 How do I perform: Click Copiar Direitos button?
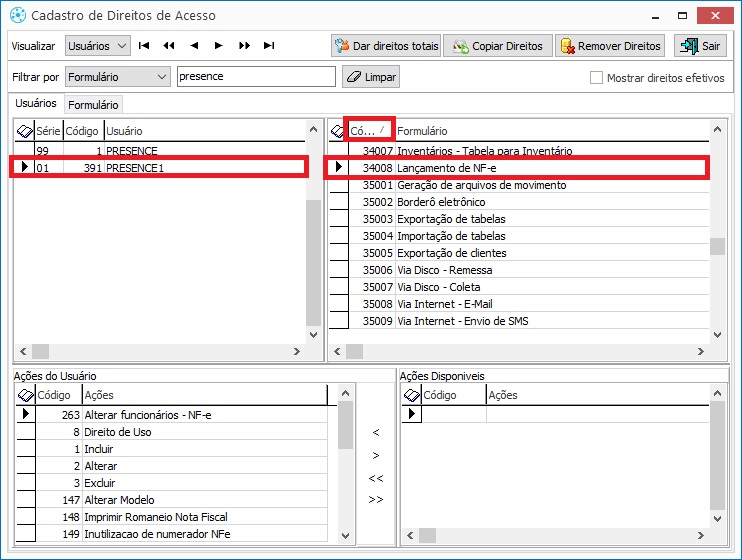[498, 46]
